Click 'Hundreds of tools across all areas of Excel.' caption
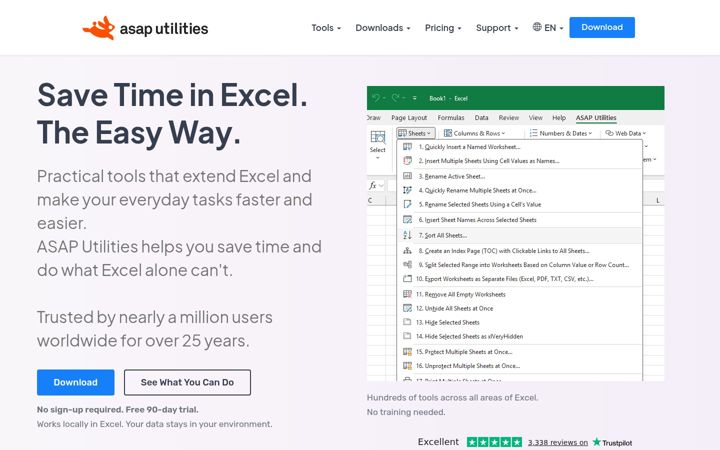 (452, 398)
